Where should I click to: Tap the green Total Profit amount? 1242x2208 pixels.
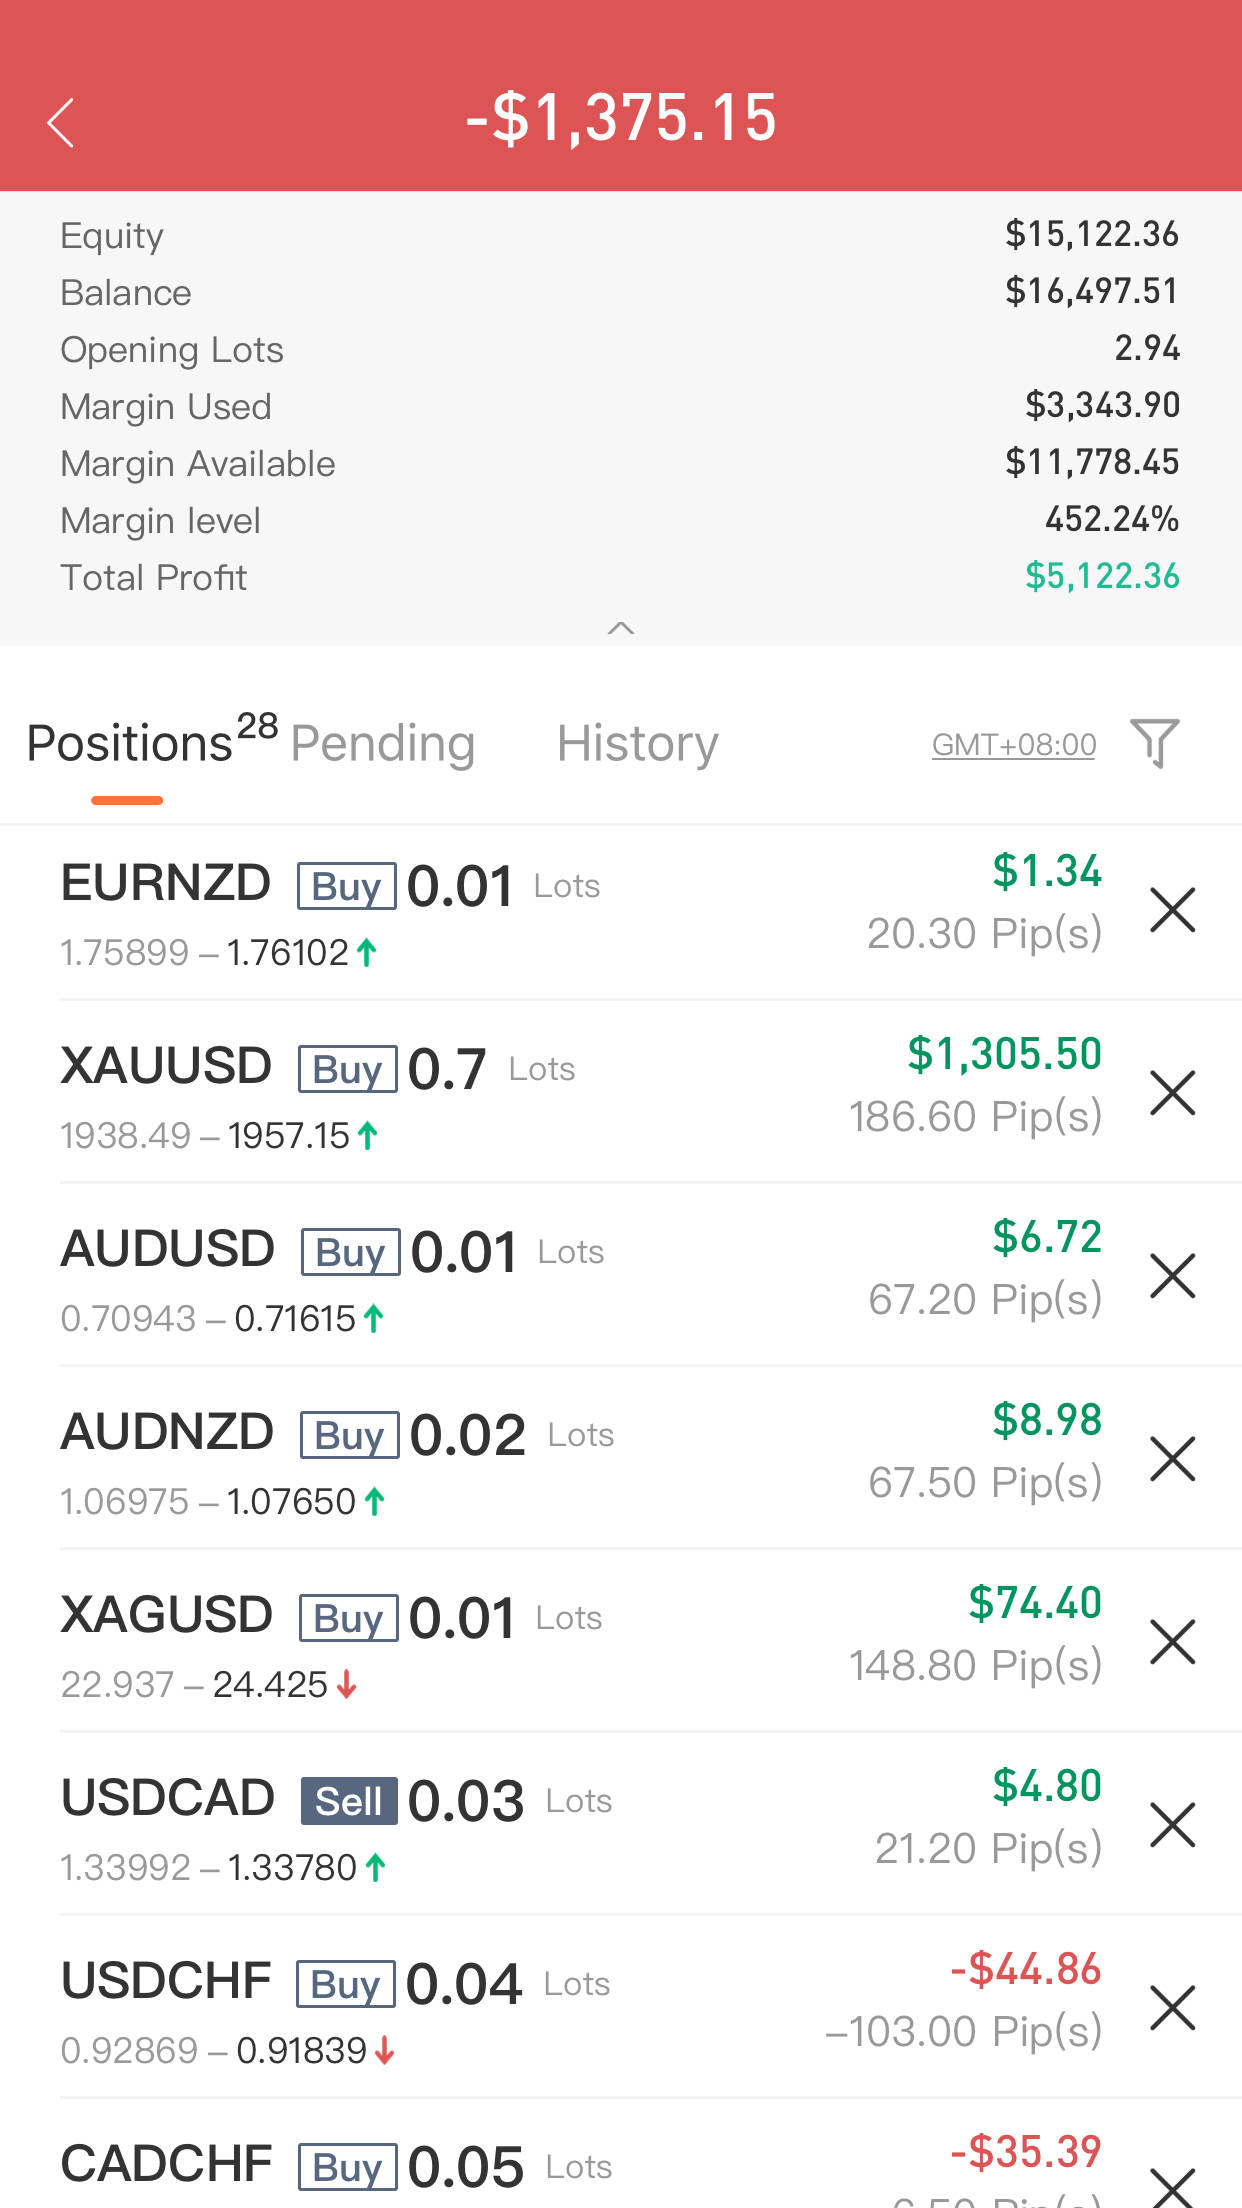pyautogui.click(x=1102, y=576)
